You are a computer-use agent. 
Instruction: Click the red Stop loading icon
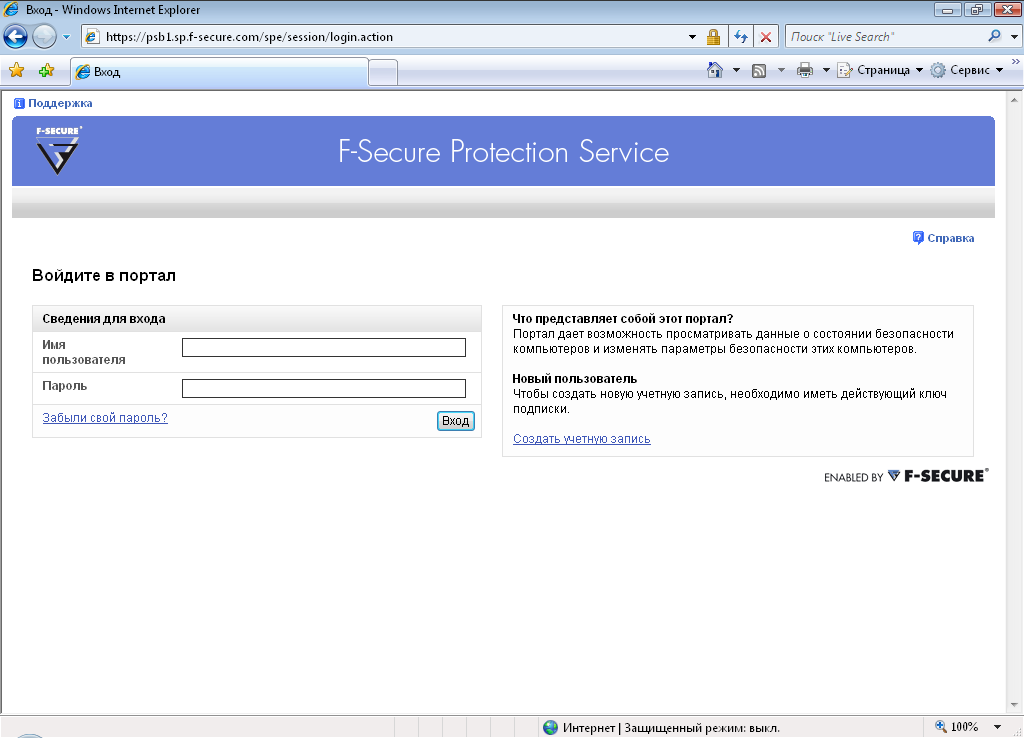click(766, 37)
